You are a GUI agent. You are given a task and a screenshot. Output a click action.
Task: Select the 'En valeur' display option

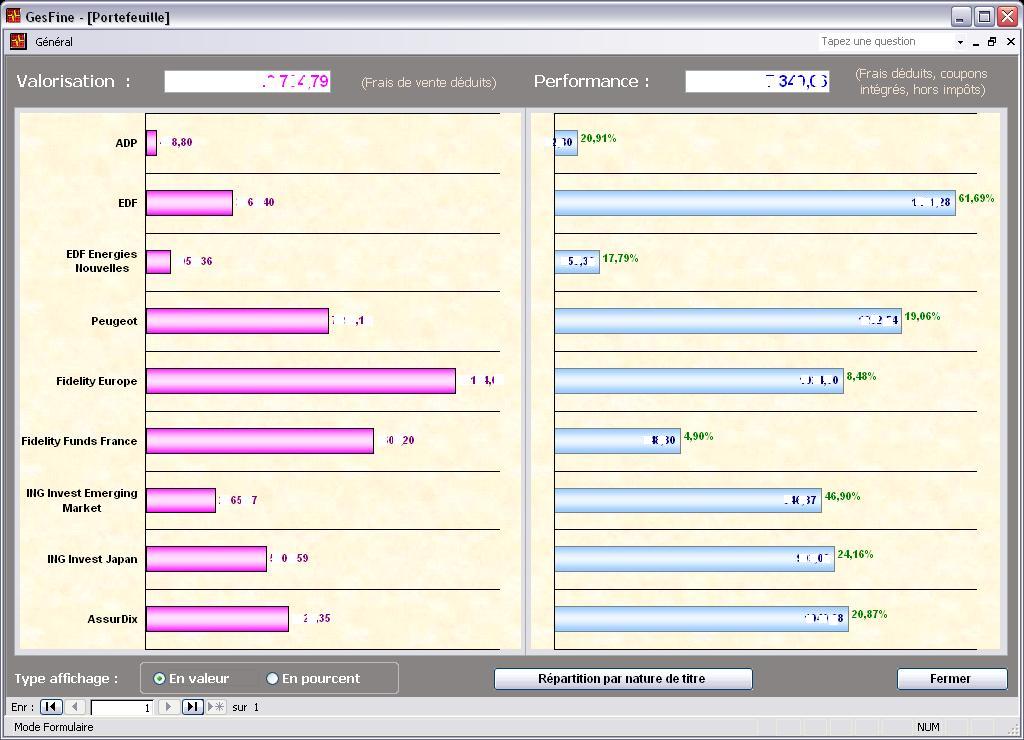[x=191, y=679]
